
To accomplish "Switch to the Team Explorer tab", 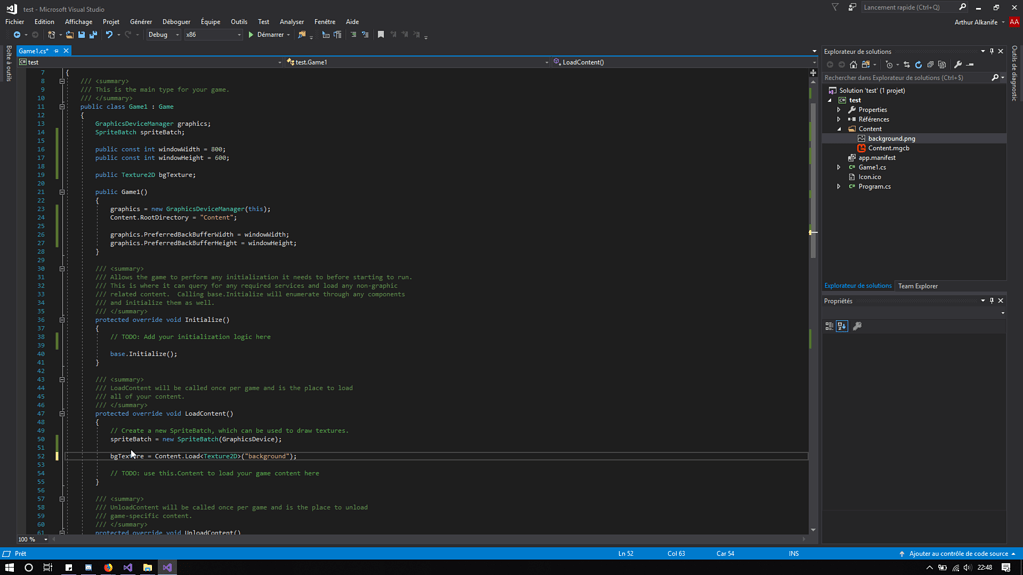I will click(x=917, y=286).
